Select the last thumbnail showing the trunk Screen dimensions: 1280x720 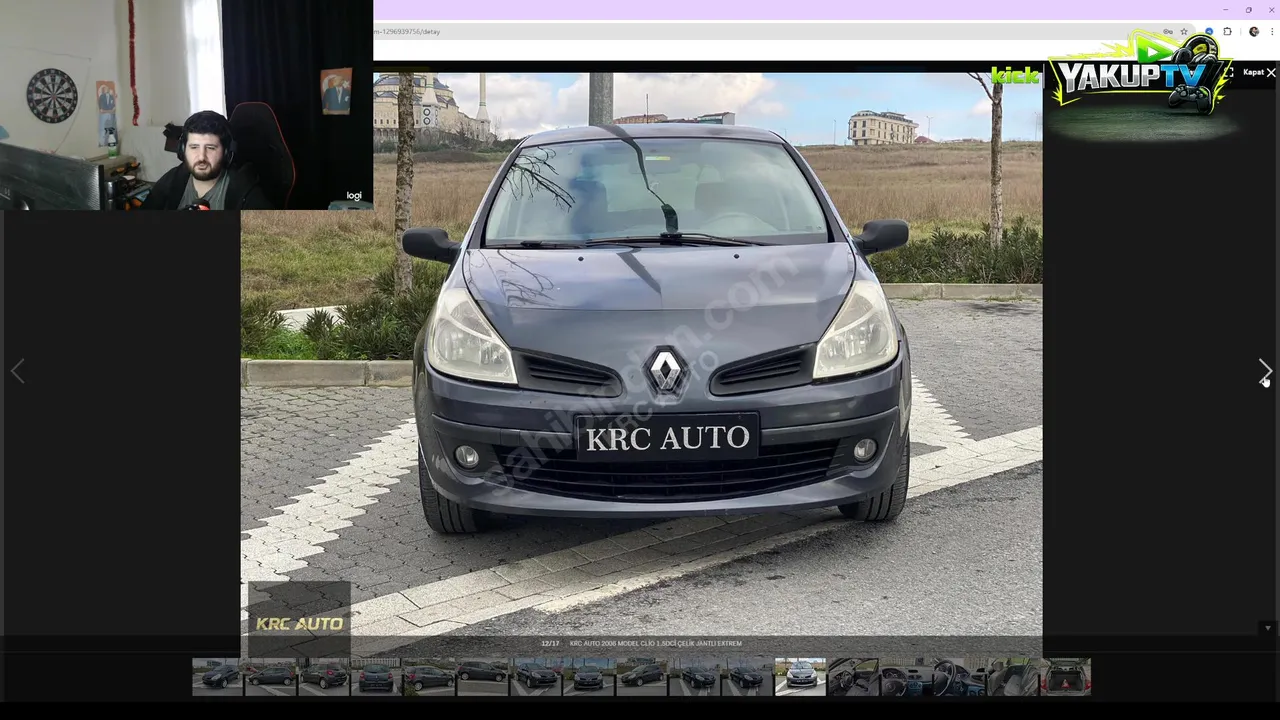point(1066,676)
